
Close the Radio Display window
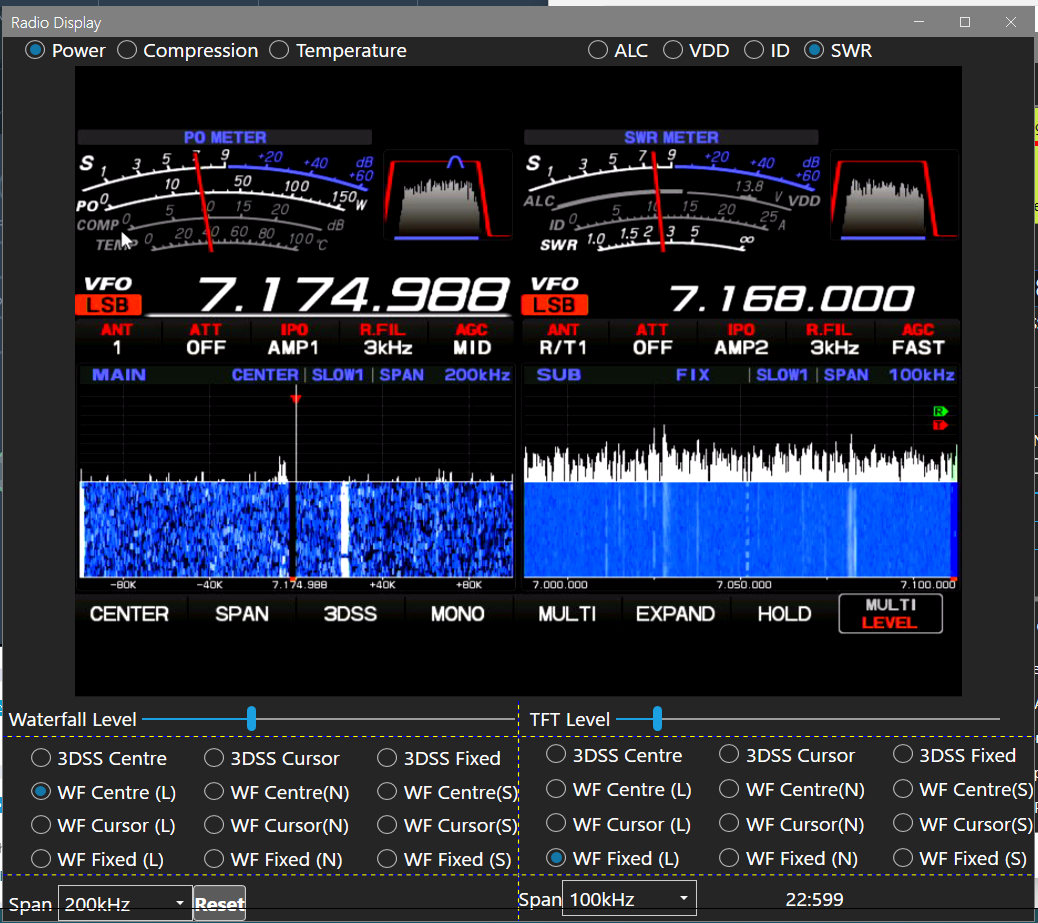1011,22
